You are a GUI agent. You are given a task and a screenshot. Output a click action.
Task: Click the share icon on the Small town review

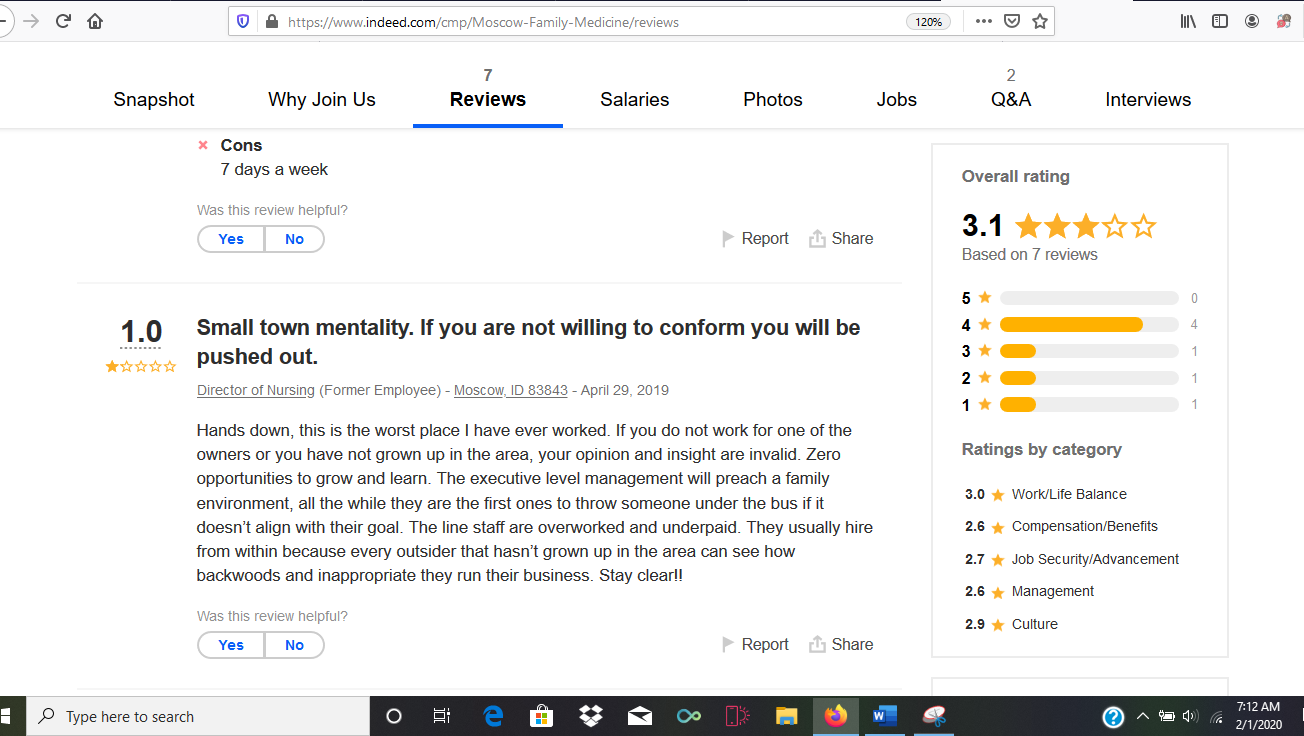click(817, 644)
